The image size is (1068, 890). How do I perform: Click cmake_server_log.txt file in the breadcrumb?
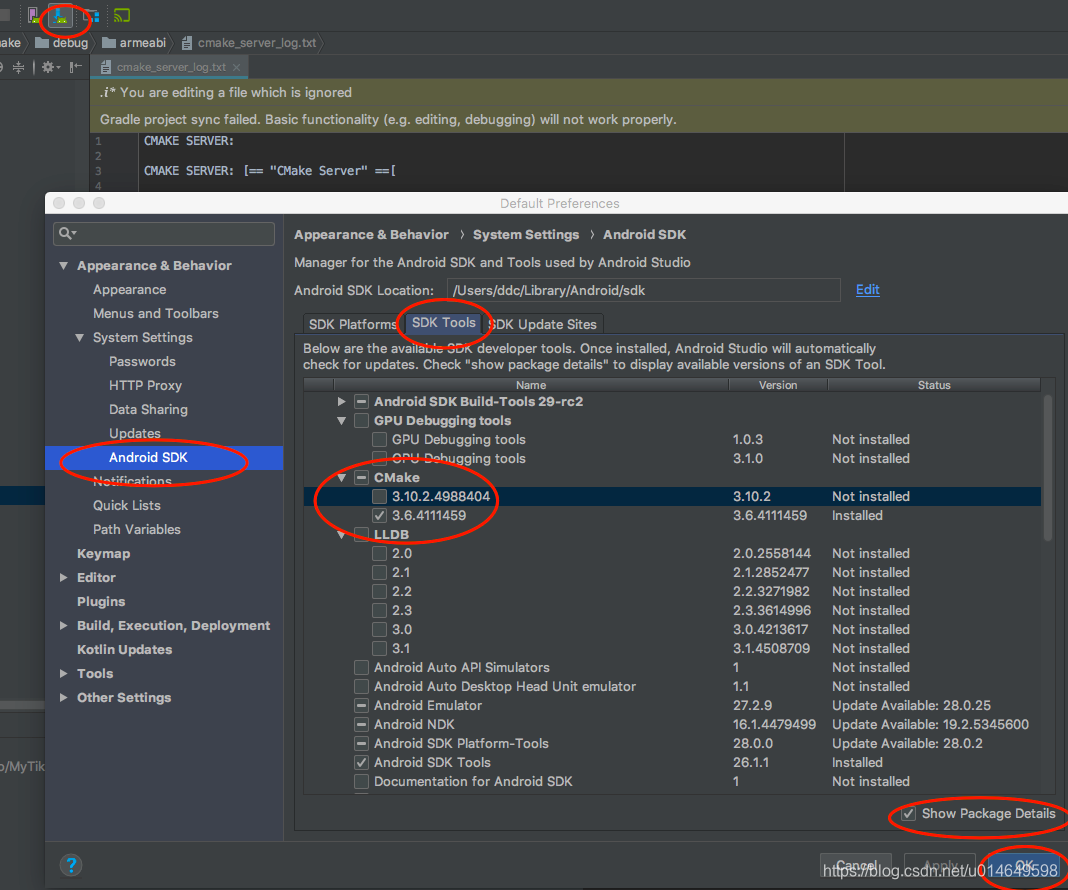[249, 43]
